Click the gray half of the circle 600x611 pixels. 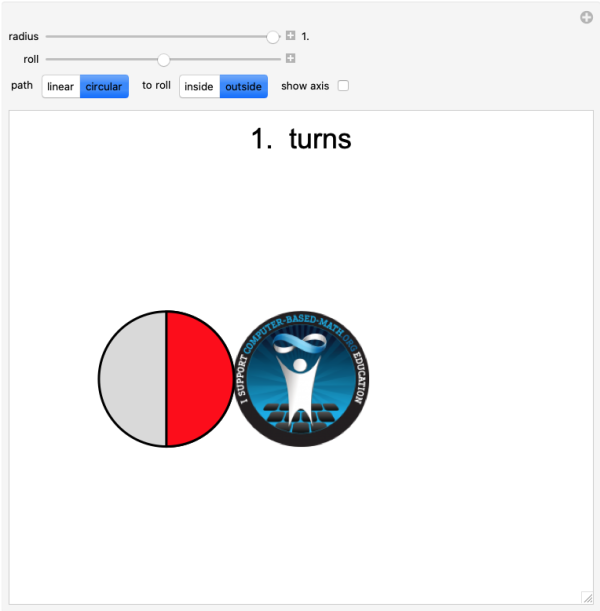tap(132, 379)
